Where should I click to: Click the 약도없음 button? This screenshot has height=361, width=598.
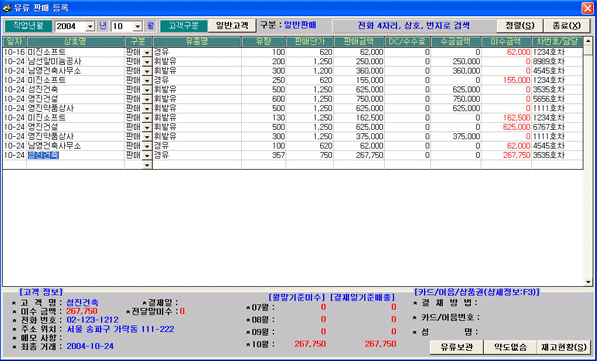point(510,347)
